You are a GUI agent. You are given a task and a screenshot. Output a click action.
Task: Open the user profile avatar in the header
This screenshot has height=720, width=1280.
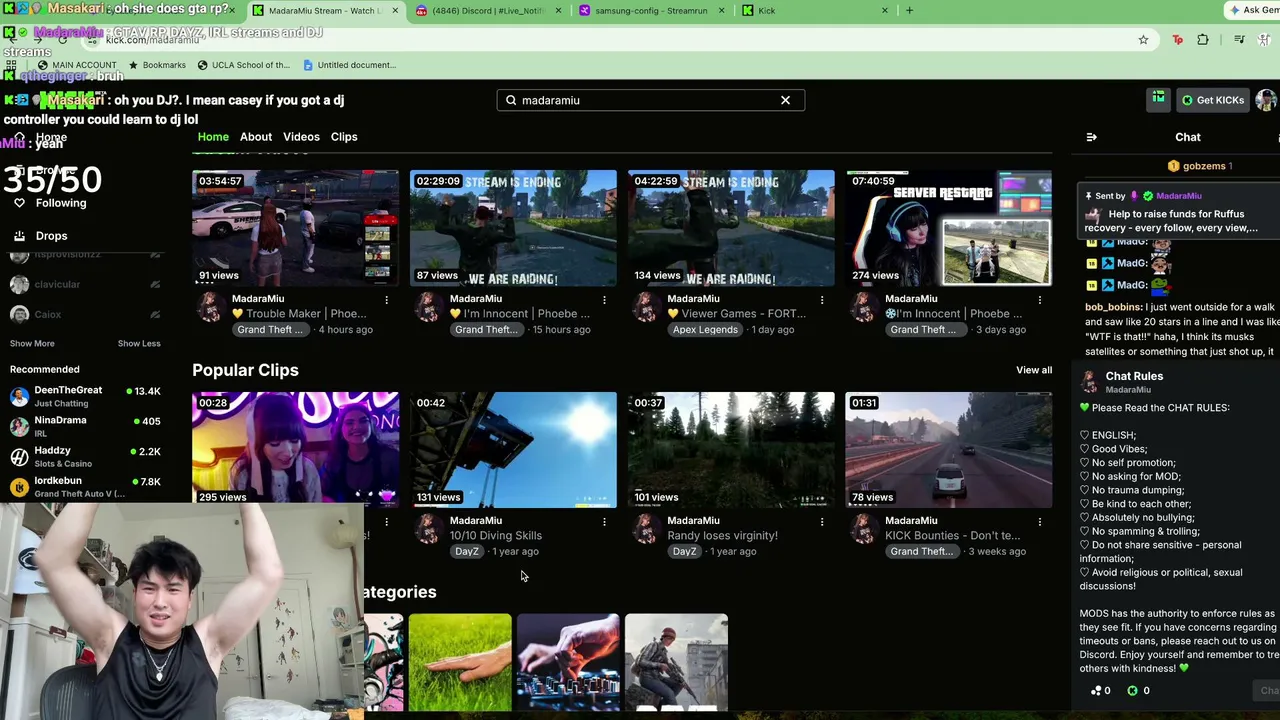1266,100
